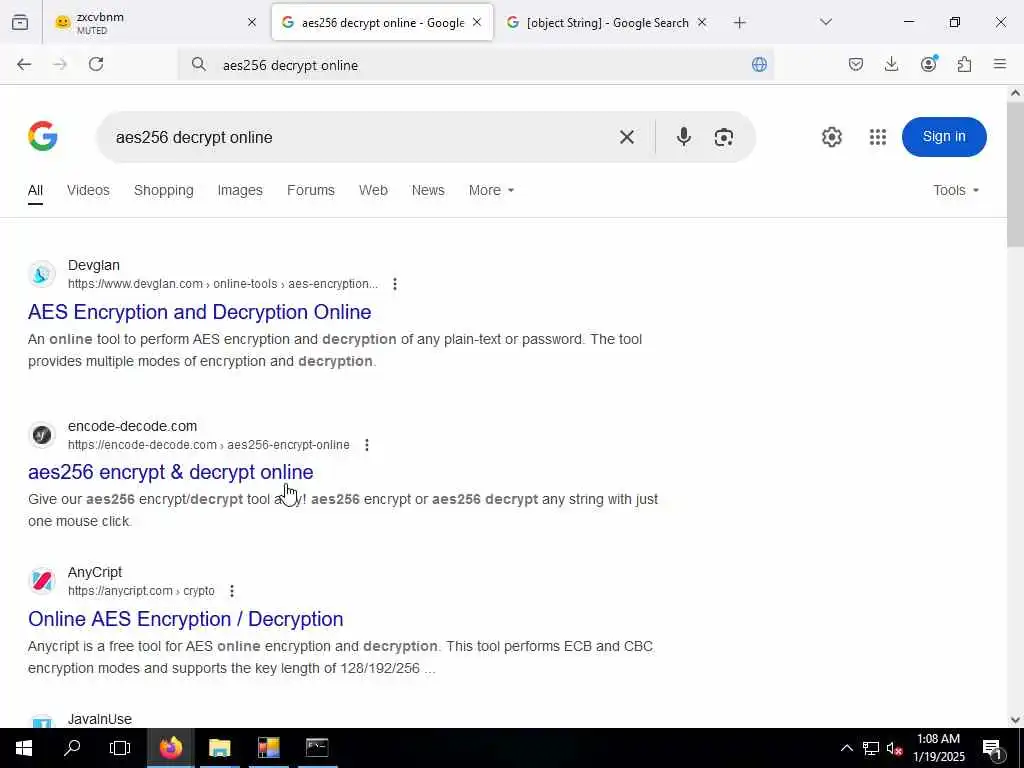Viewport: 1024px width, 768px height.
Task: Select the Web search filter
Action: pyautogui.click(x=373, y=190)
